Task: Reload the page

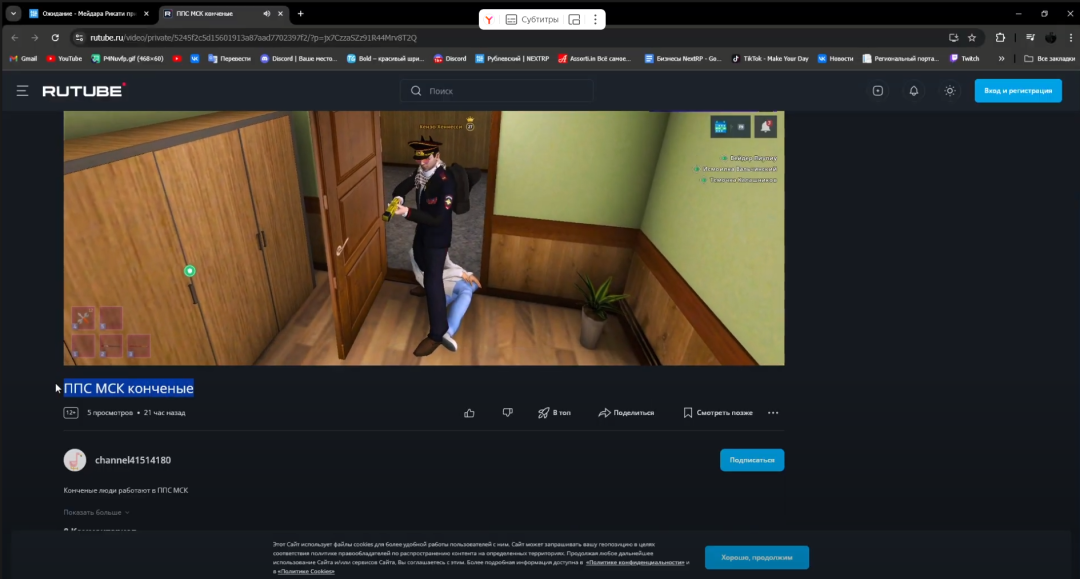Action: point(55,38)
